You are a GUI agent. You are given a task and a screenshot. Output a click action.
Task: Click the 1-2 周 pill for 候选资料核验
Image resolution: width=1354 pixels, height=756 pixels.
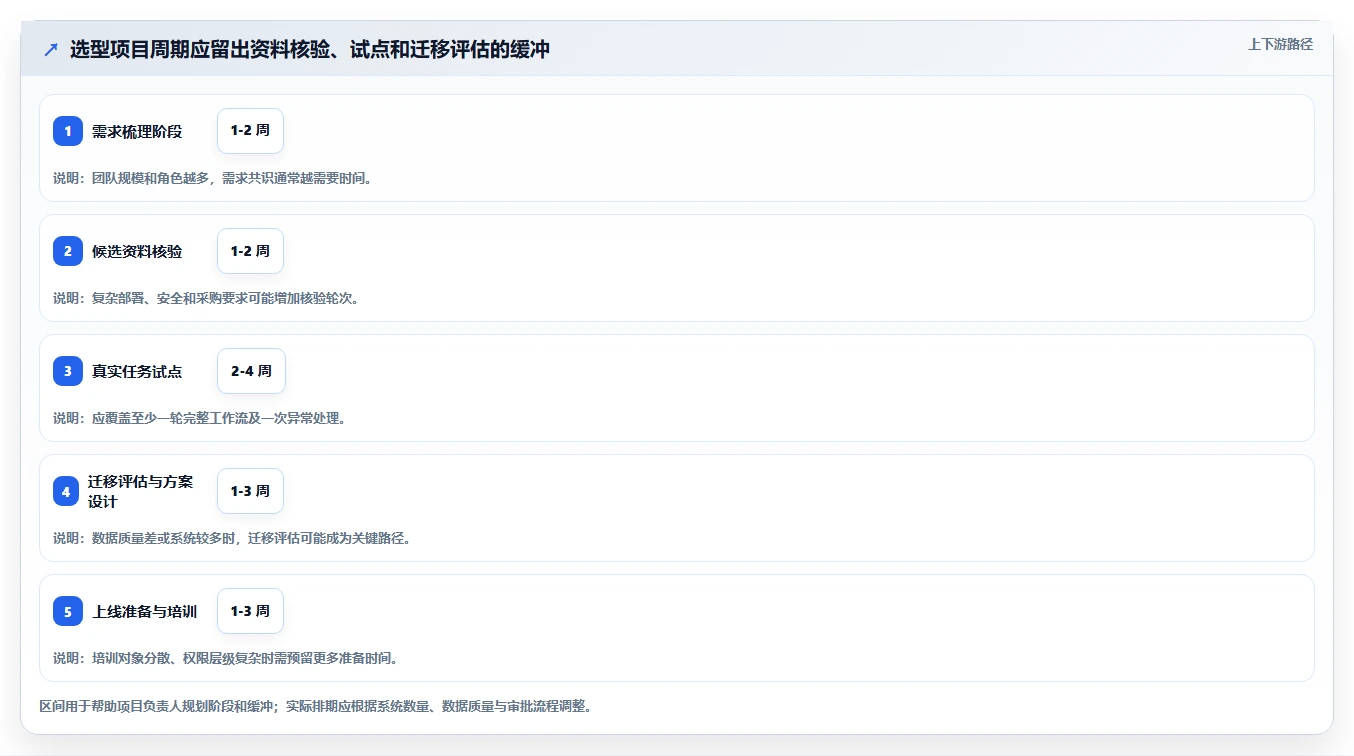250,251
